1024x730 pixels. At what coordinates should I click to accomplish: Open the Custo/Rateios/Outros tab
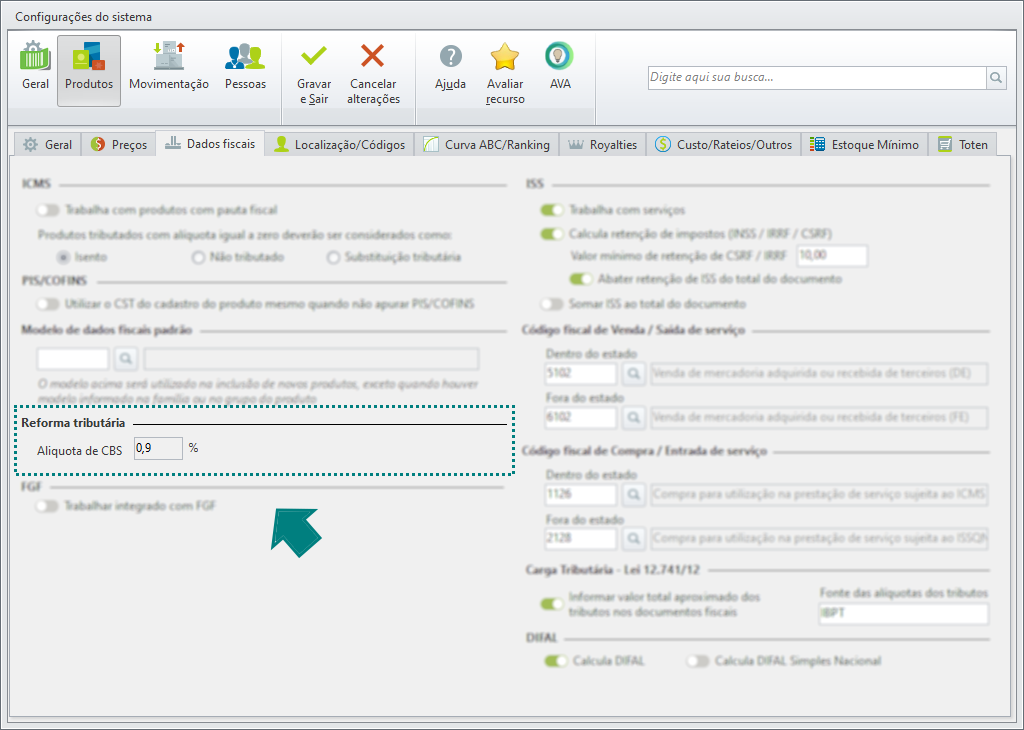tap(724, 144)
